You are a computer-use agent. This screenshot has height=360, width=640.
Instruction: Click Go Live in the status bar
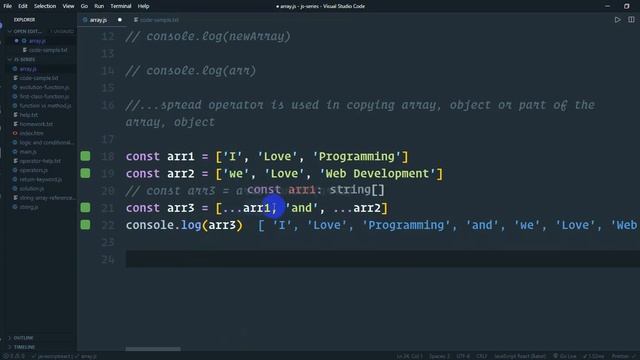tap(564, 356)
